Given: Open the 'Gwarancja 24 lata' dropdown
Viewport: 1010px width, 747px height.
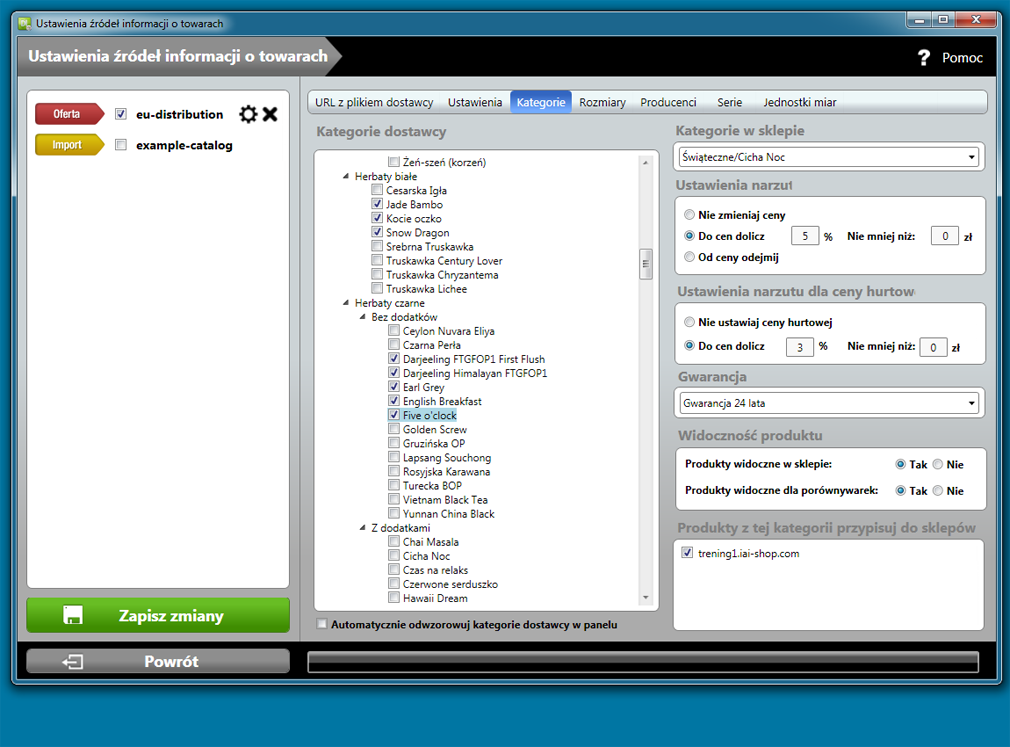Looking at the screenshot, I should point(828,403).
